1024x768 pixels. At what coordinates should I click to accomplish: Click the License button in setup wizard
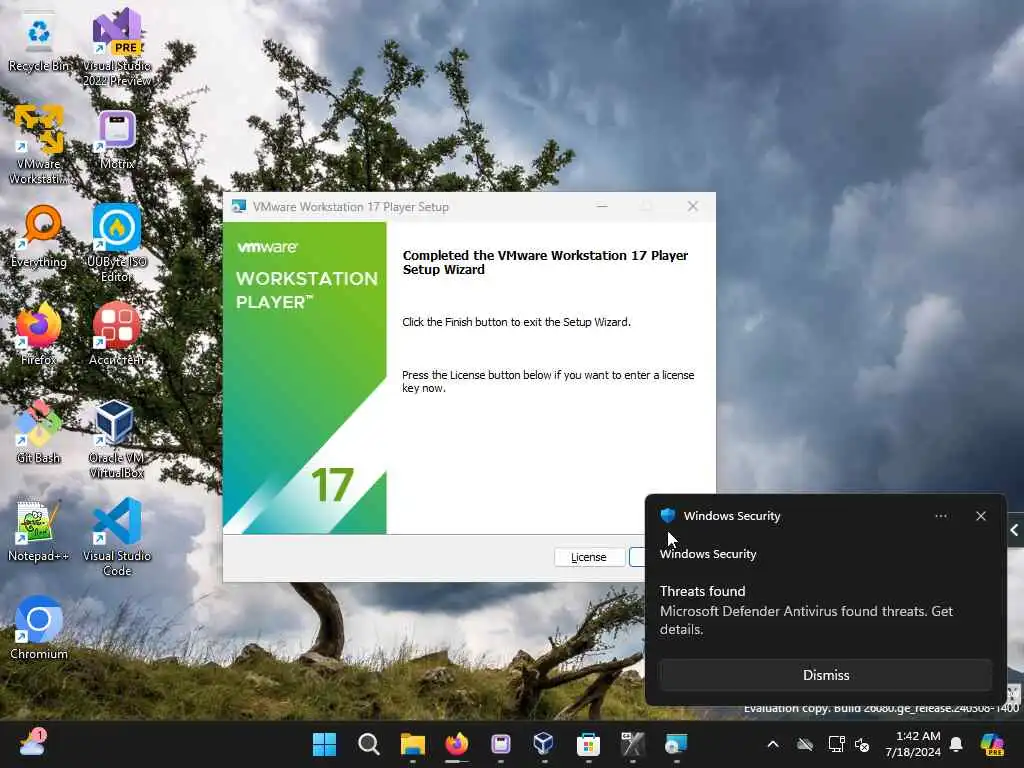tap(589, 557)
